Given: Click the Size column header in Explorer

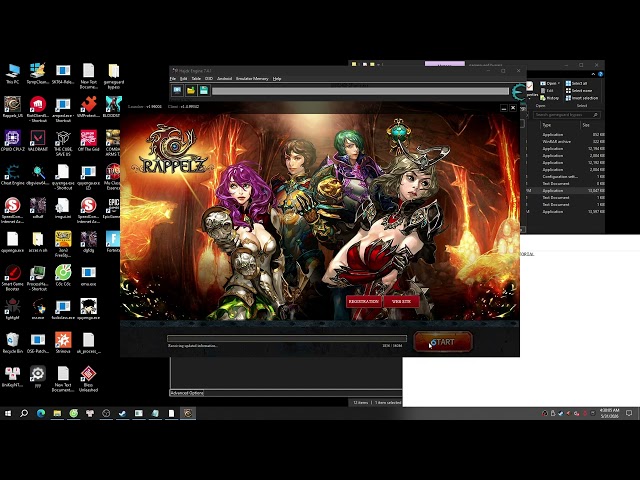Looking at the screenshot, I should coord(586,125).
